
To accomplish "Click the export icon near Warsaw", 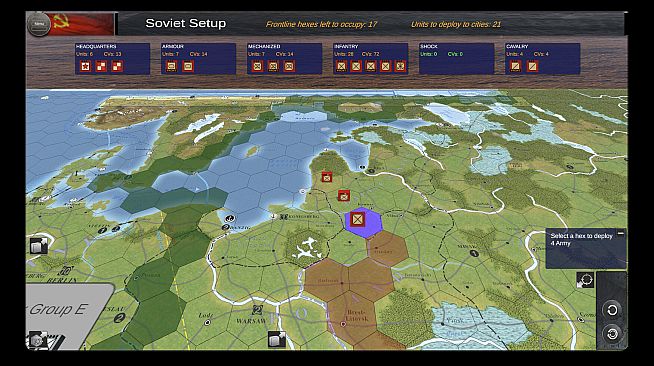I will coord(277,339).
